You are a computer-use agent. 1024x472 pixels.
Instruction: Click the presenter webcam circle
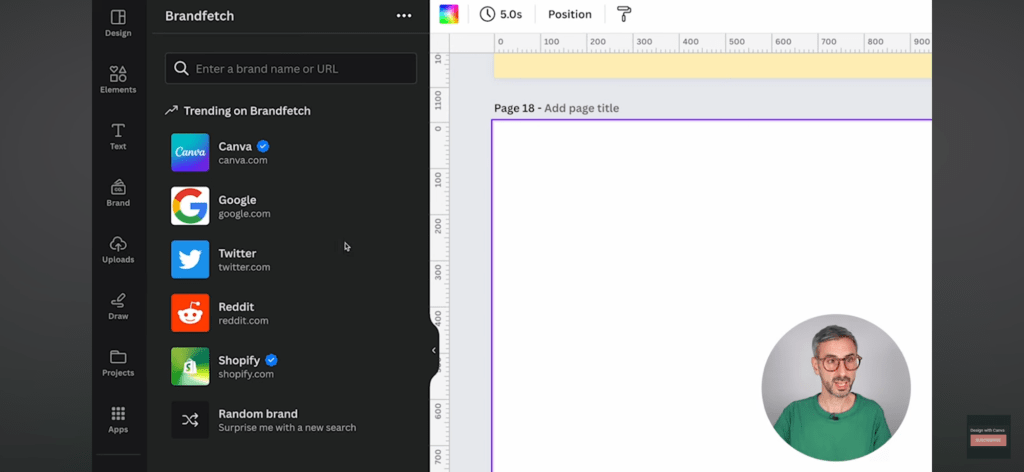(836, 388)
